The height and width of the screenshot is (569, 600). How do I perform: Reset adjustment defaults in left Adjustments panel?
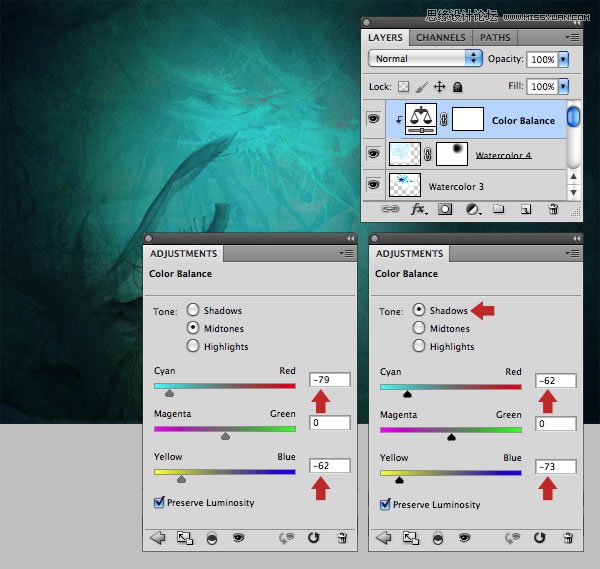pos(313,538)
